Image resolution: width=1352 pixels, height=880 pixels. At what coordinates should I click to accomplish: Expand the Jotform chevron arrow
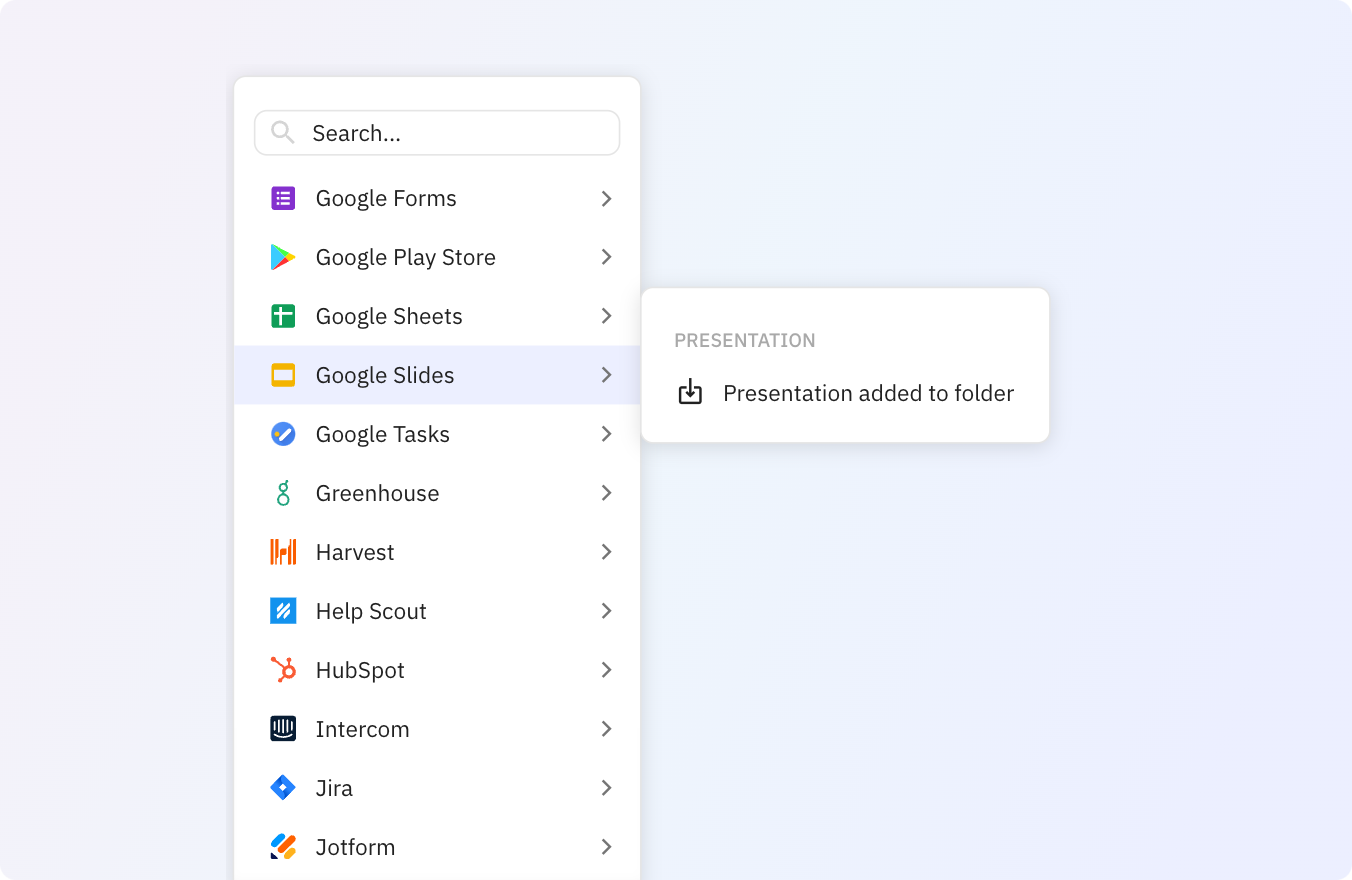click(x=606, y=847)
